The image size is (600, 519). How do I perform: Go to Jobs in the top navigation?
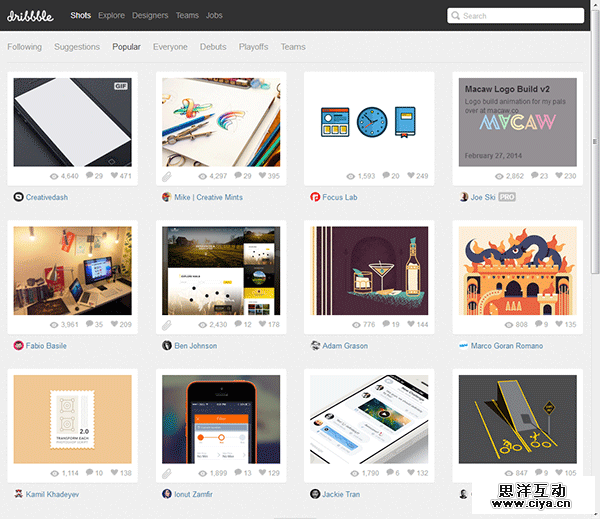(x=214, y=16)
